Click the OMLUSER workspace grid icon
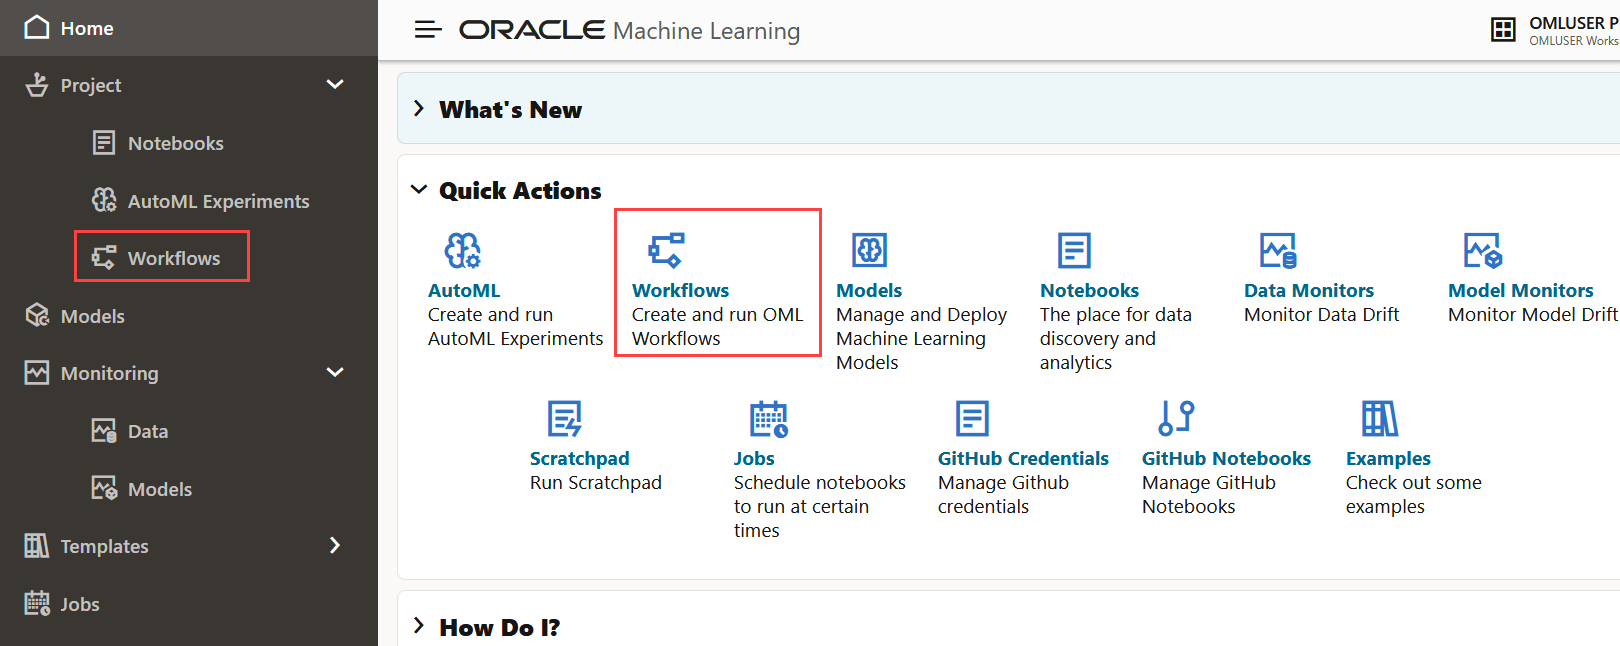The image size is (1620, 646). [x=1503, y=30]
